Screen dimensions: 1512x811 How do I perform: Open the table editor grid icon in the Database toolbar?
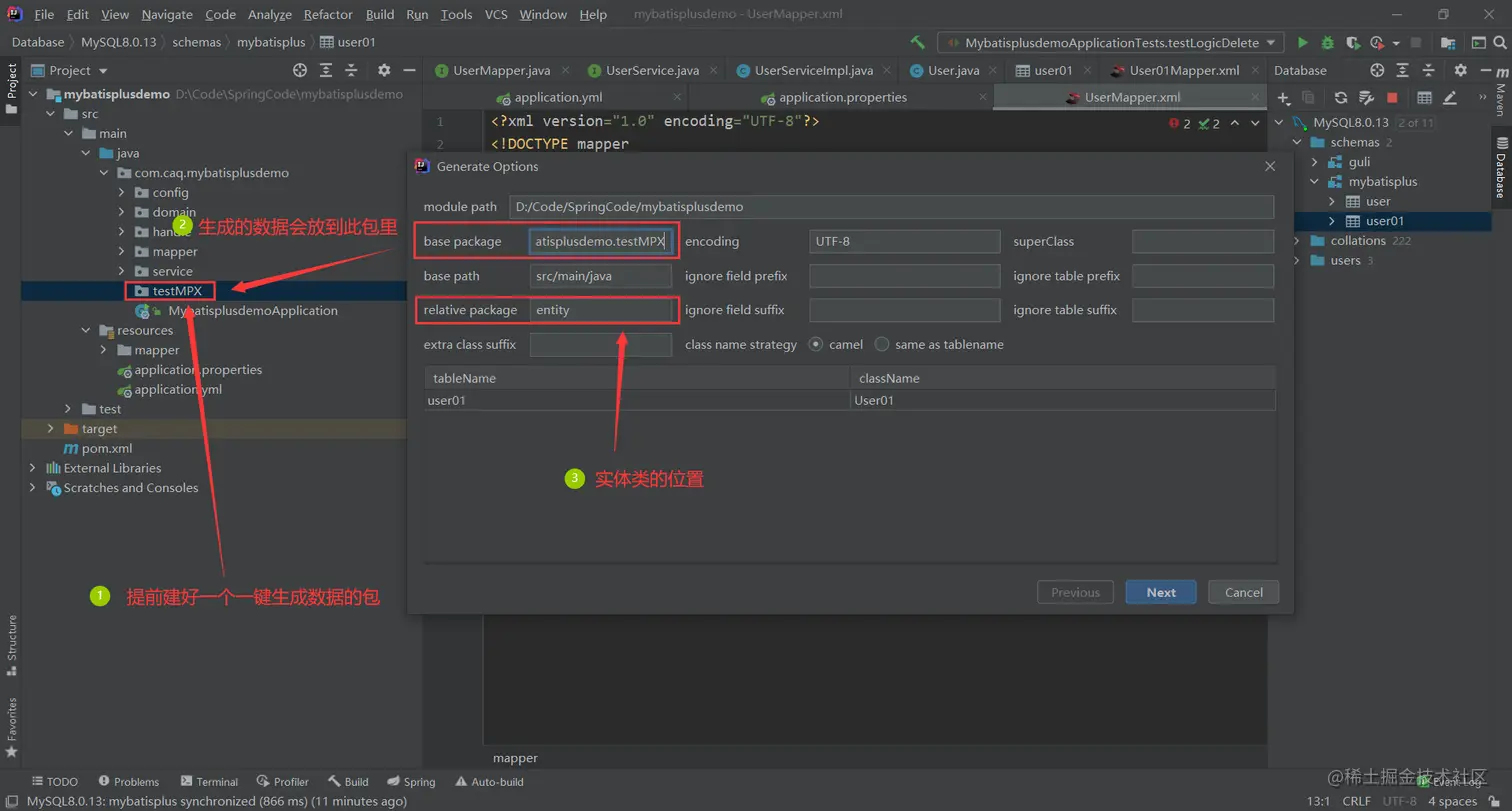click(x=1425, y=97)
